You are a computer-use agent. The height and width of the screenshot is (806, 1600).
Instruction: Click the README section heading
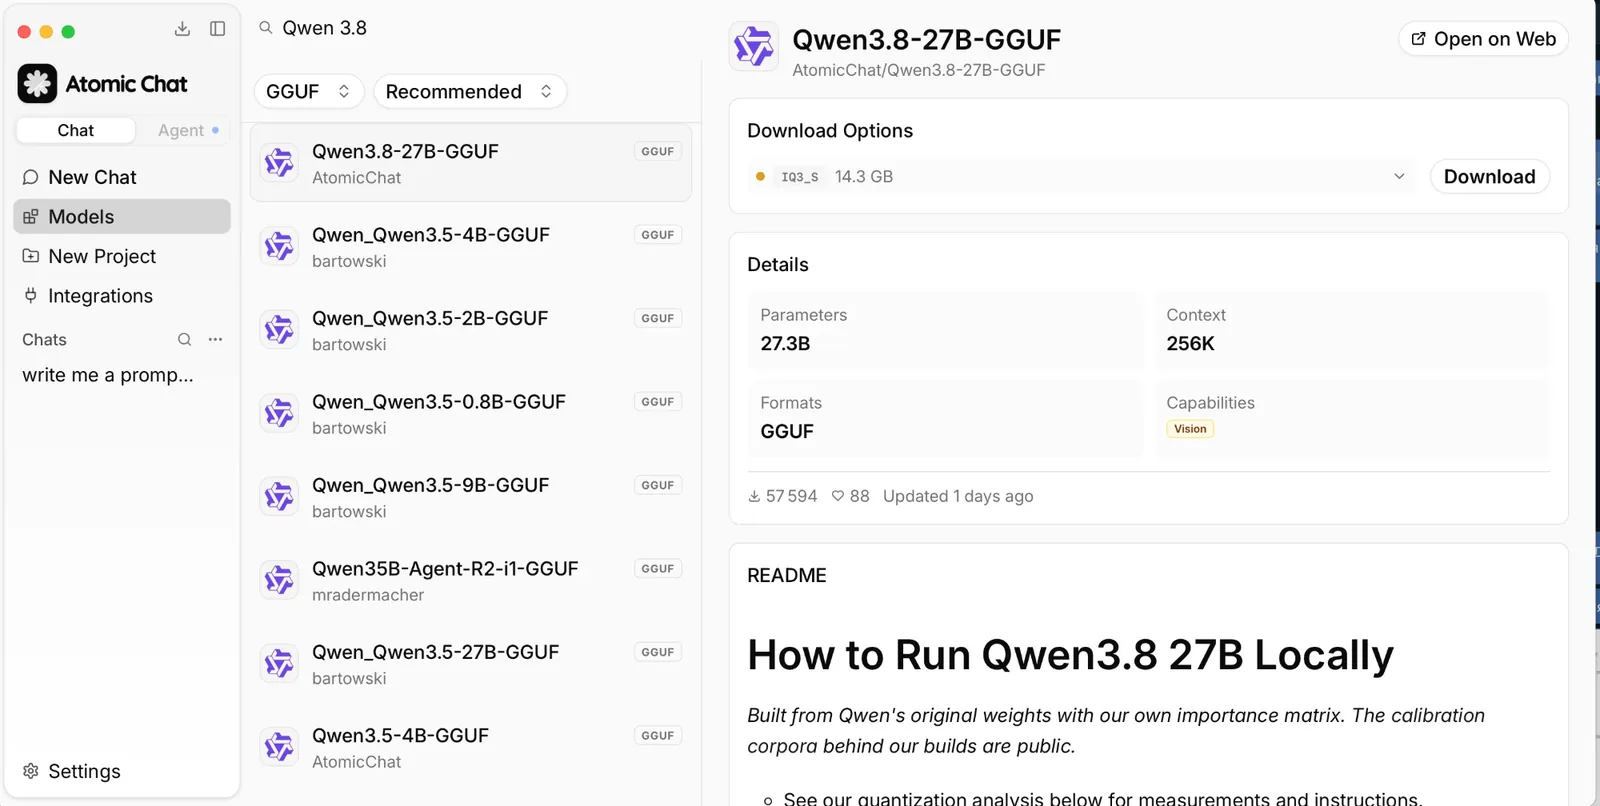pos(787,575)
